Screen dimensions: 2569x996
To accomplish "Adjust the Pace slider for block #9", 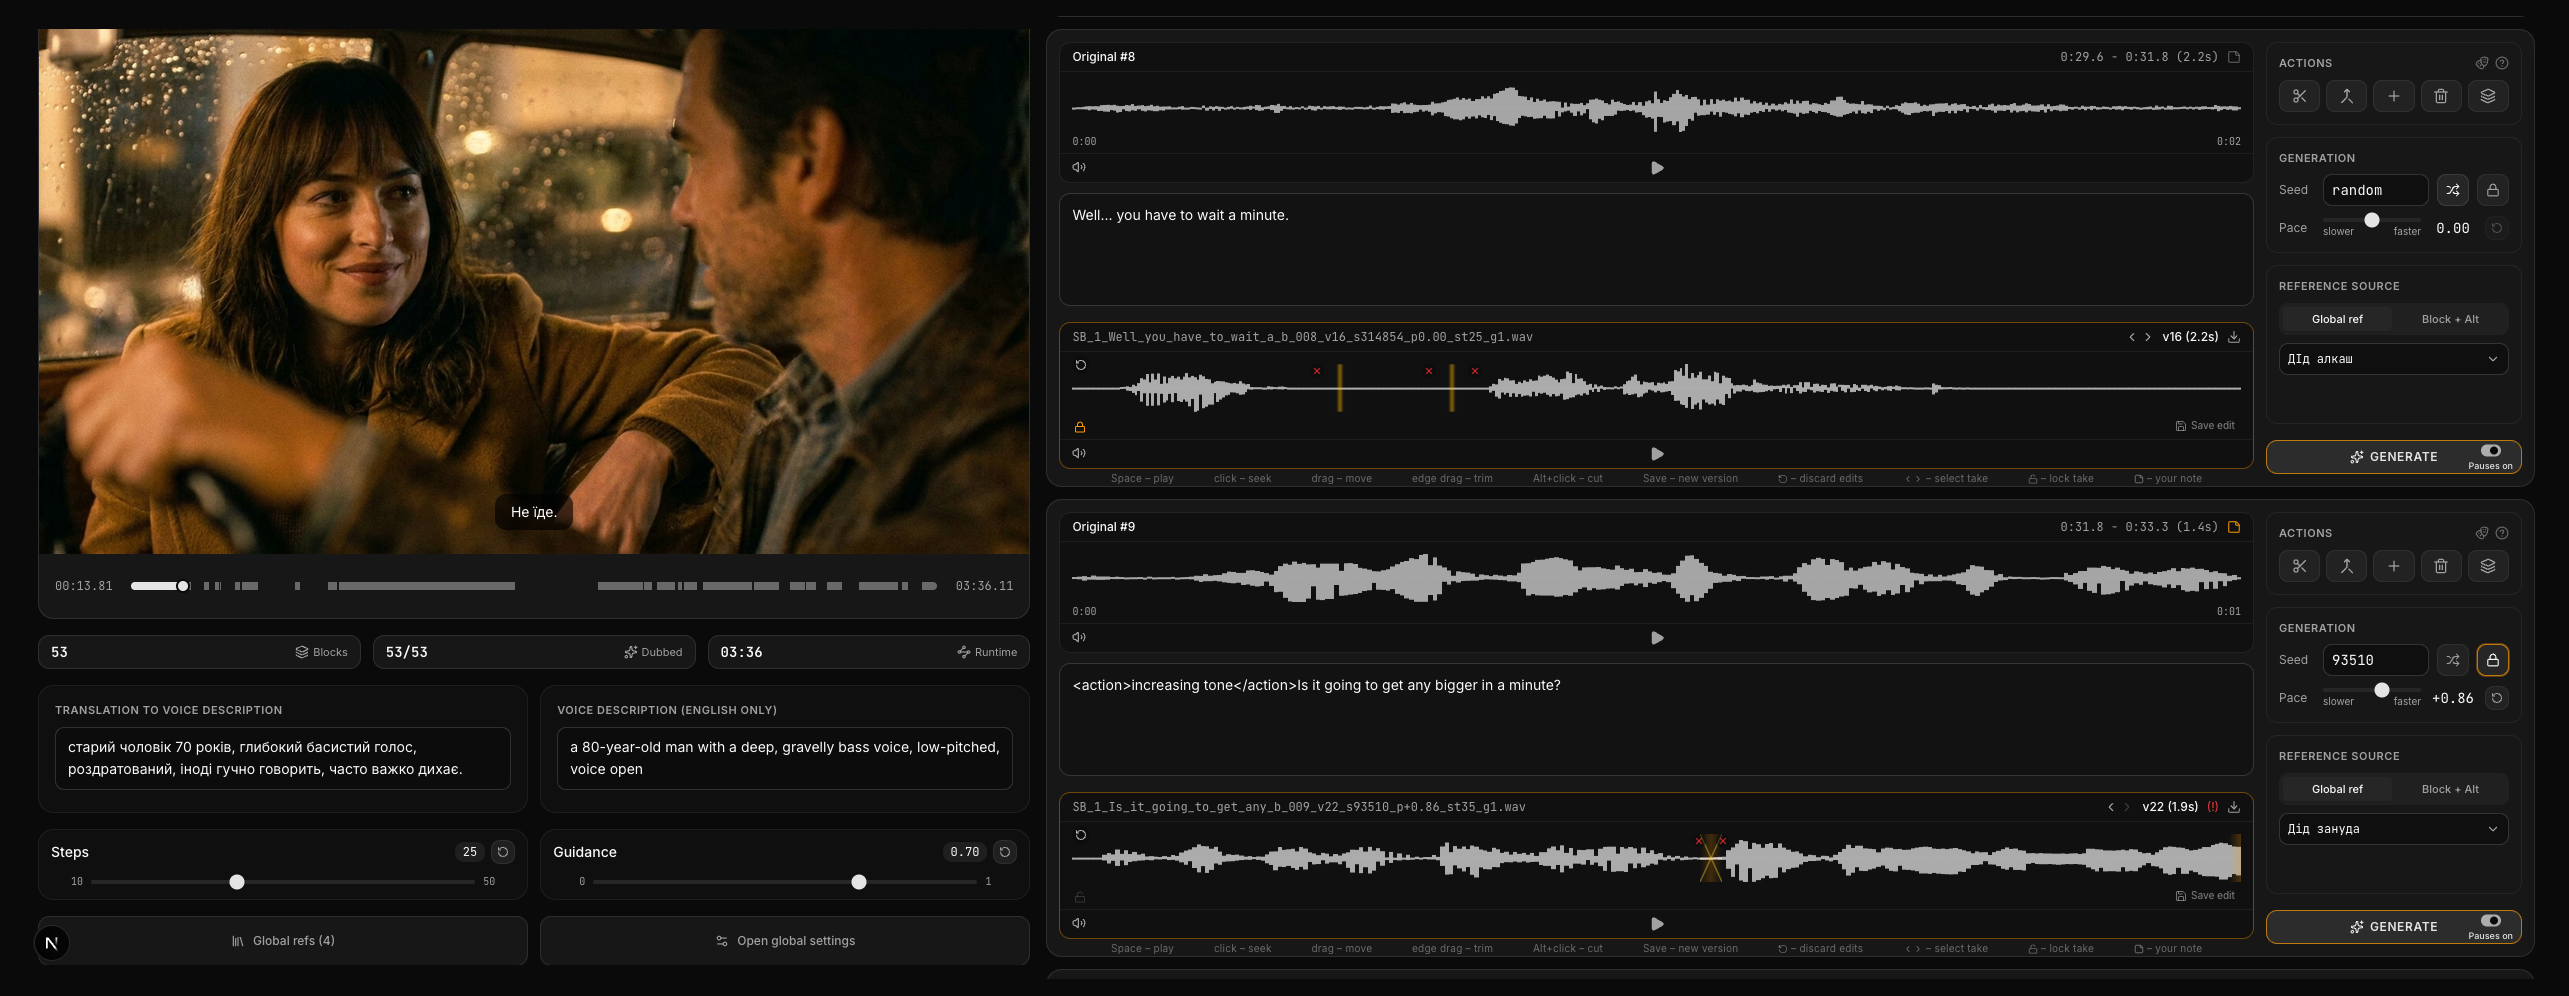I will click(x=2382, y=690).
